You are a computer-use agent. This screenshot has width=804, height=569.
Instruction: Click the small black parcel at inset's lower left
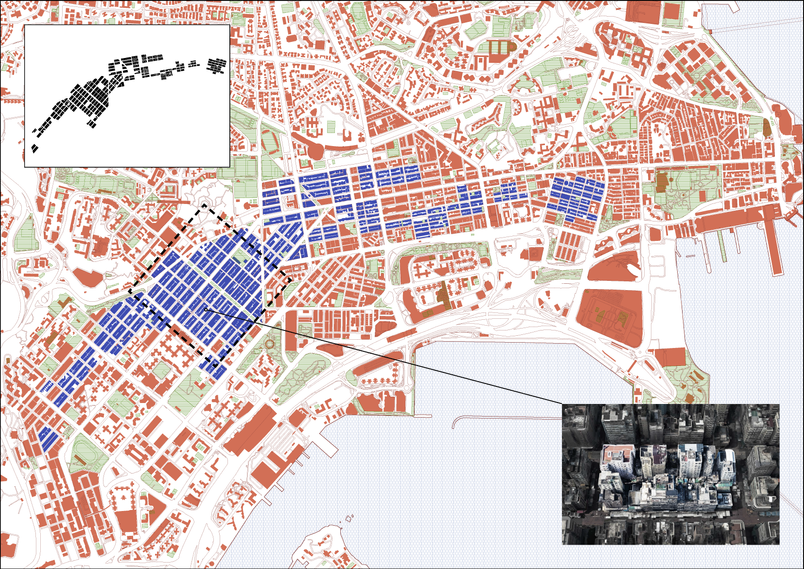pyautogui.click(x=34, y=148)
